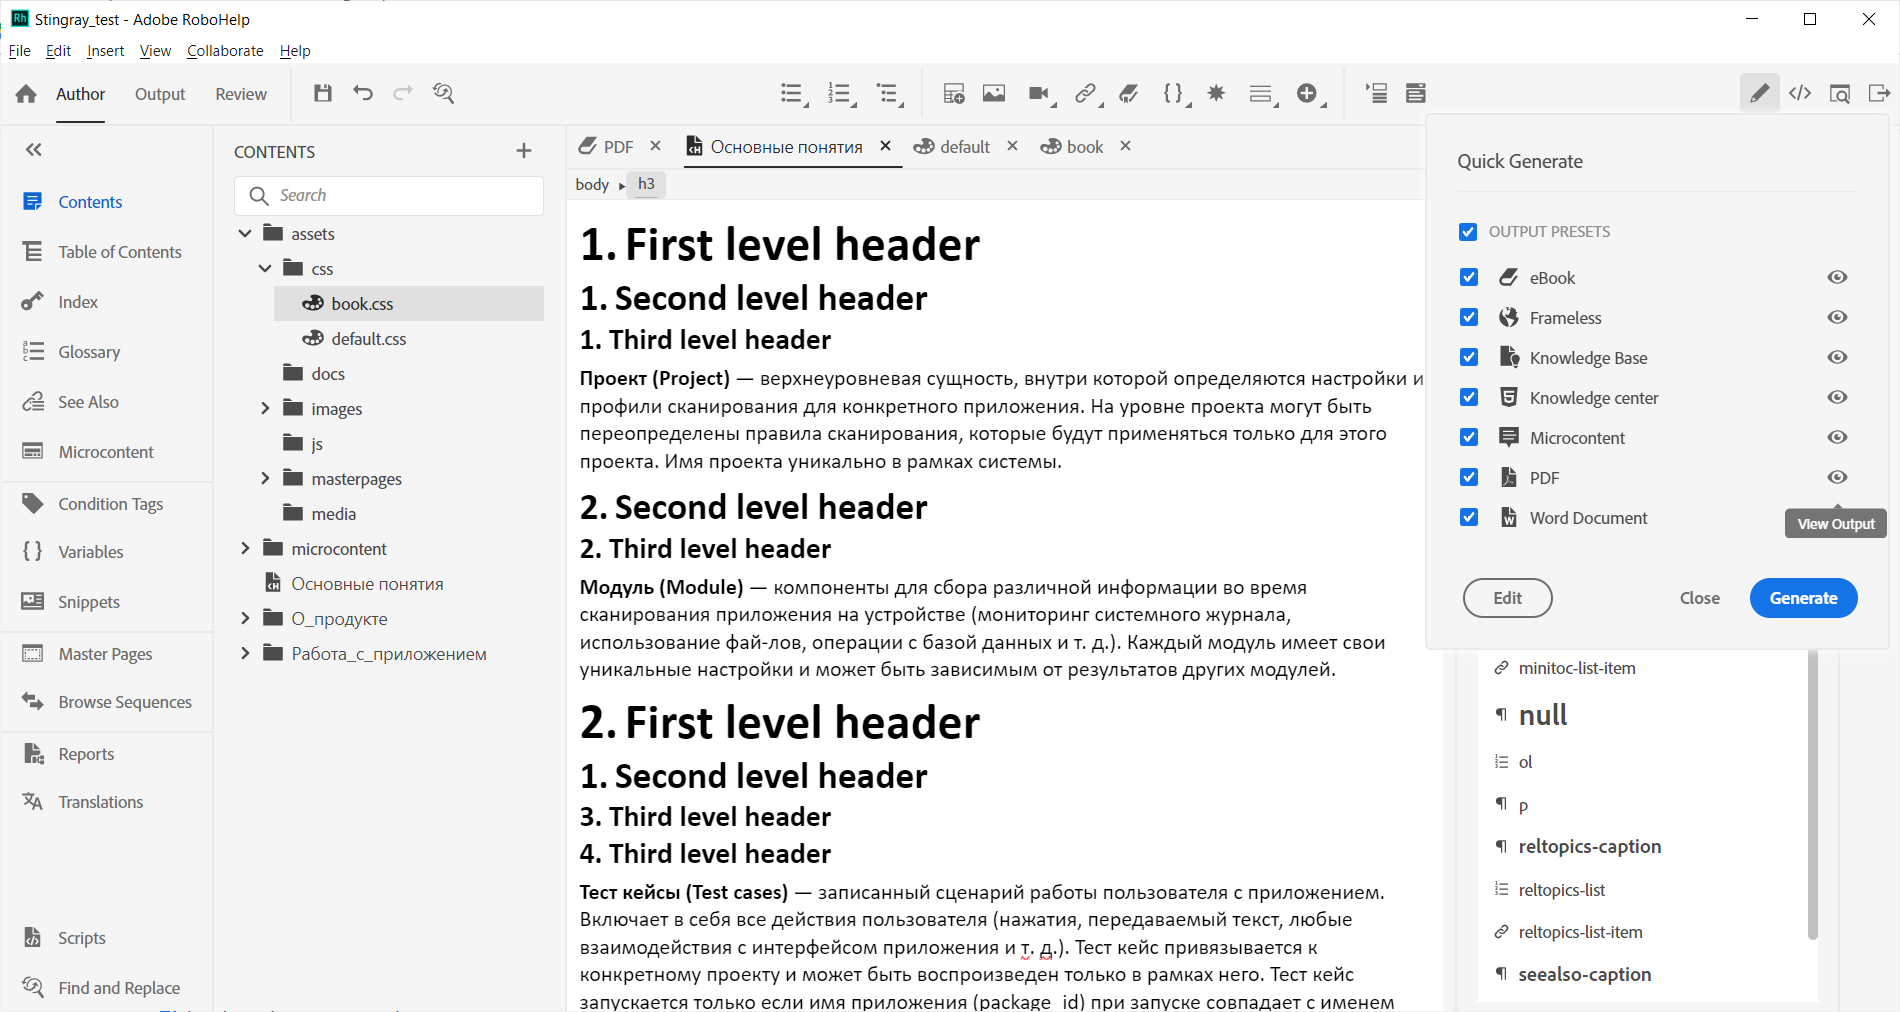This screenshot has height=1012, width=1900.
Task: Insert multimedia with the video icon
Action: click(x=1038, y=93)
